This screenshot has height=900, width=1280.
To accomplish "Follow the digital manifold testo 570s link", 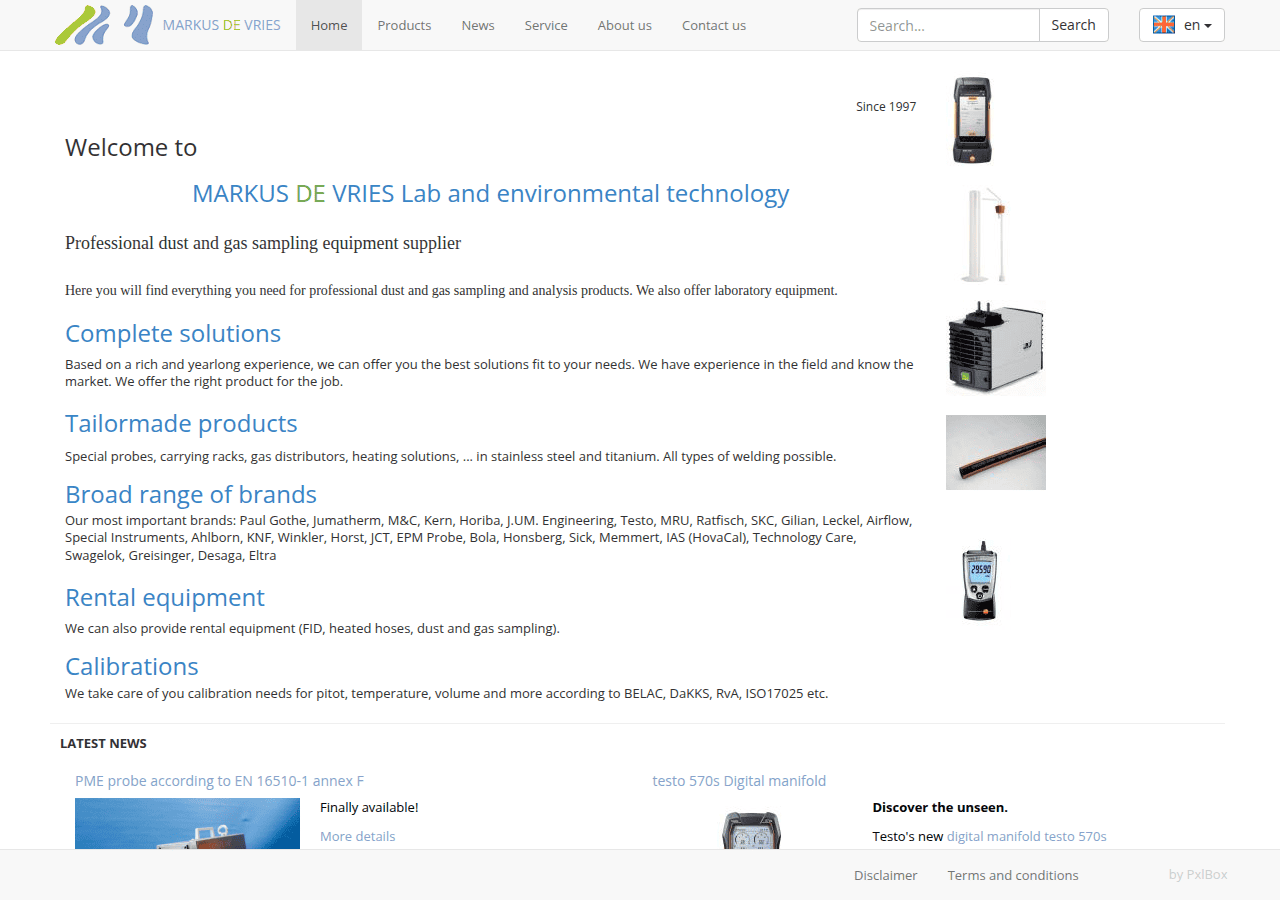I will click(1027, 836).
